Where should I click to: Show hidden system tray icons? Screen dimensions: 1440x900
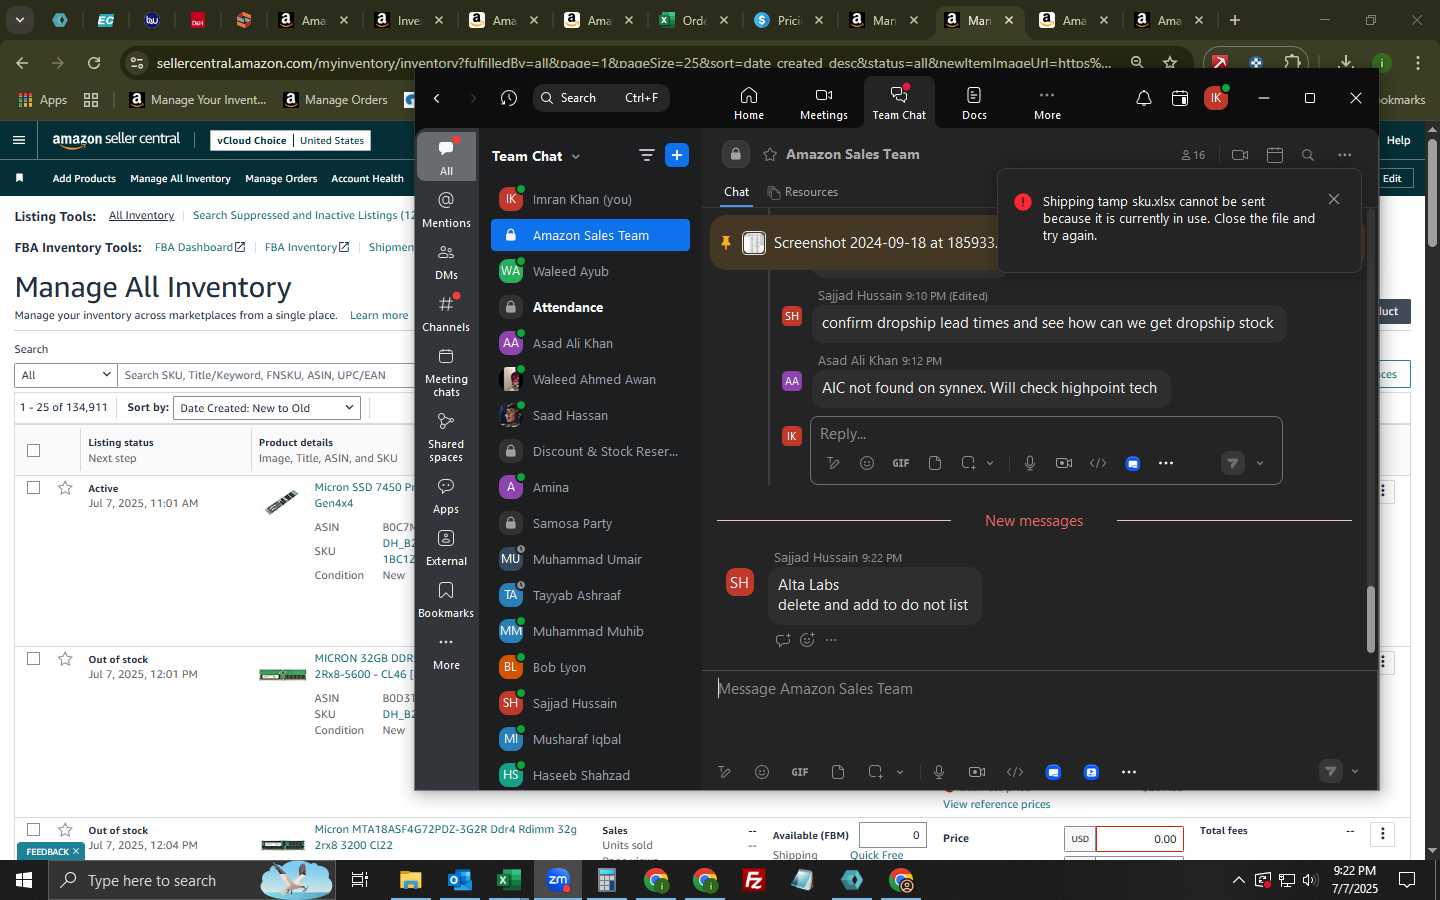pyautogui.click(x=1238, y=880)
